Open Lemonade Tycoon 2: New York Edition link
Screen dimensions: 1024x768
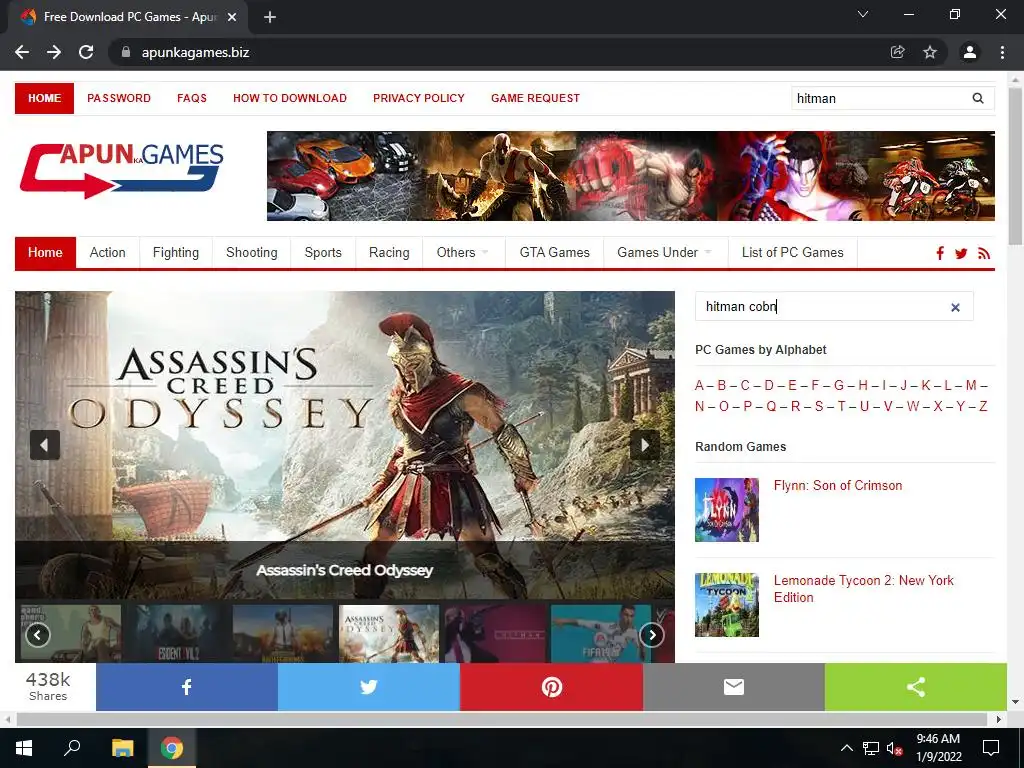coord(863,588)
